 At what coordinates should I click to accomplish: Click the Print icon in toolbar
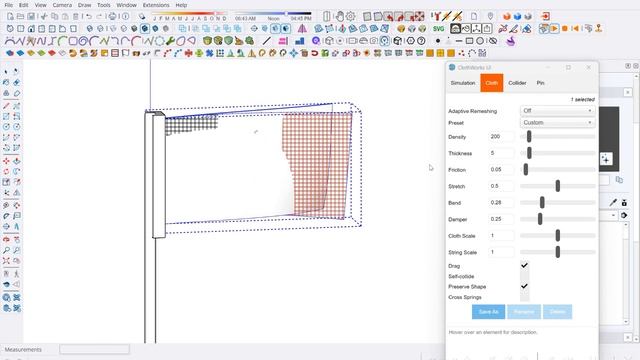coord(112,17)
